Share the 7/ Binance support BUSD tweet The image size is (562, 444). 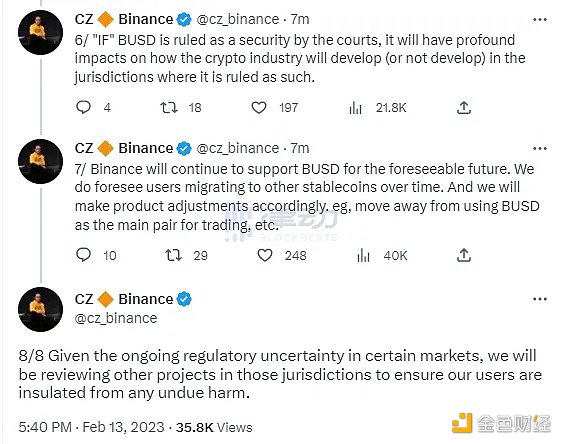point(464,255)
